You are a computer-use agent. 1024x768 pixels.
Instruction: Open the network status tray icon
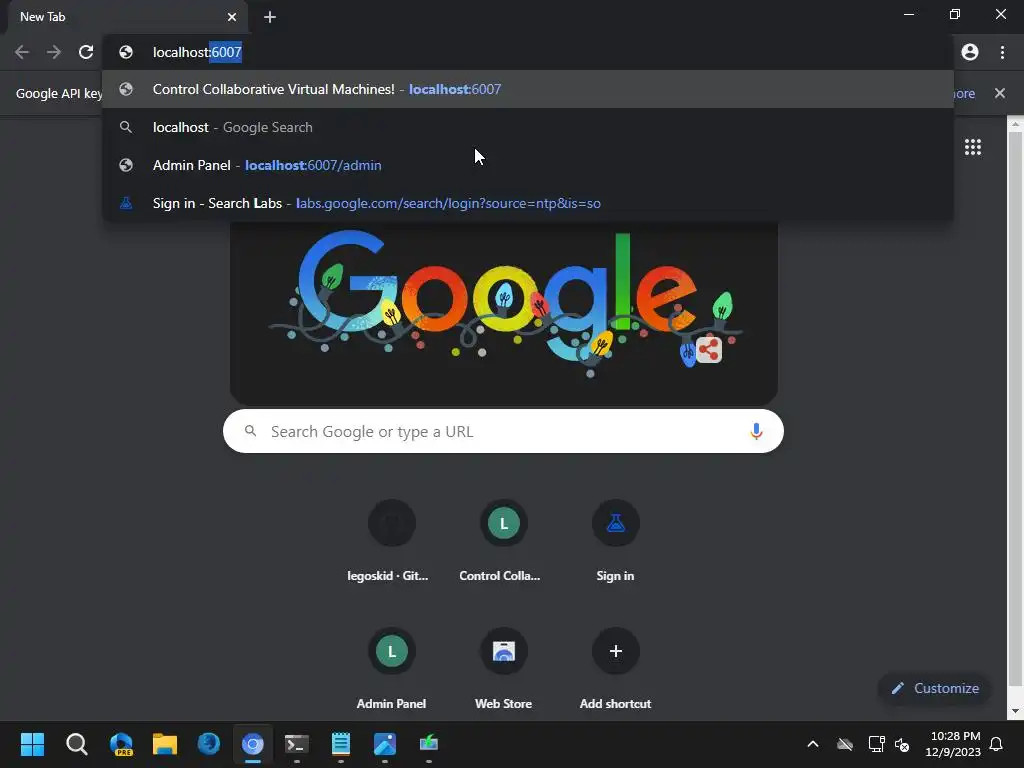(x=876, y=744)
